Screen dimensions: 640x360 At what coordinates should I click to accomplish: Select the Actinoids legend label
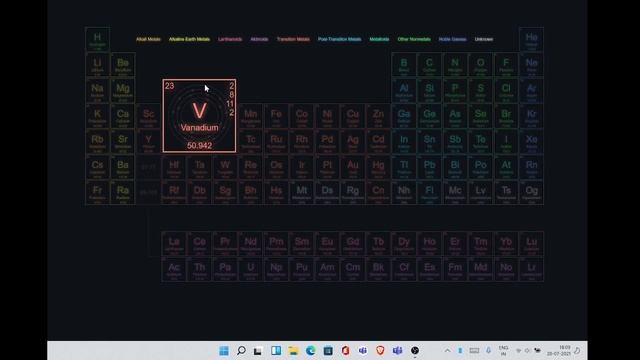[x=259, y=39]
